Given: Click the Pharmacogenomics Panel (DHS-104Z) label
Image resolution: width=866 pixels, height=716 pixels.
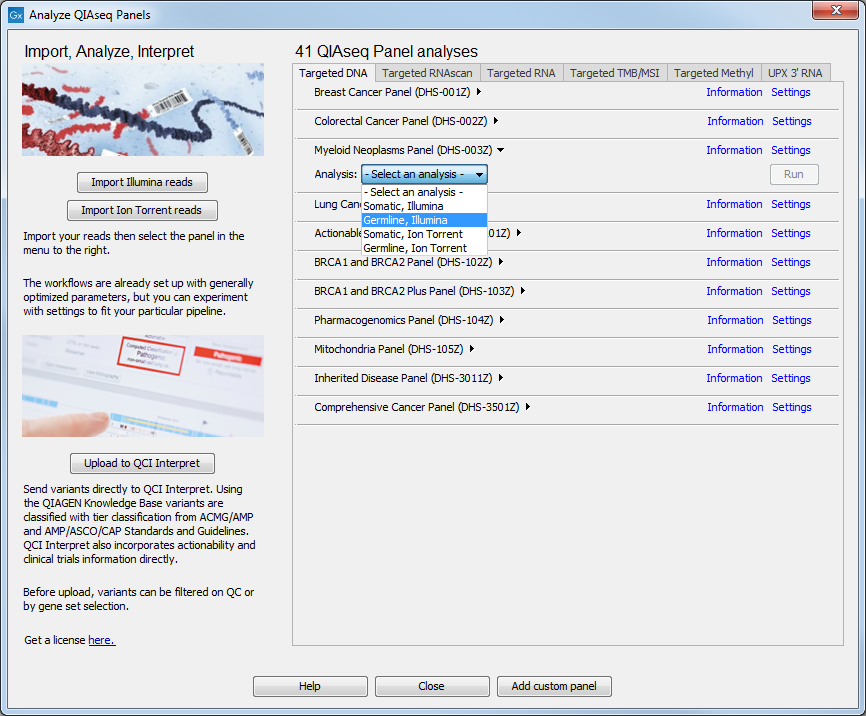Looking at the screenshot, I should click(404, 320).
